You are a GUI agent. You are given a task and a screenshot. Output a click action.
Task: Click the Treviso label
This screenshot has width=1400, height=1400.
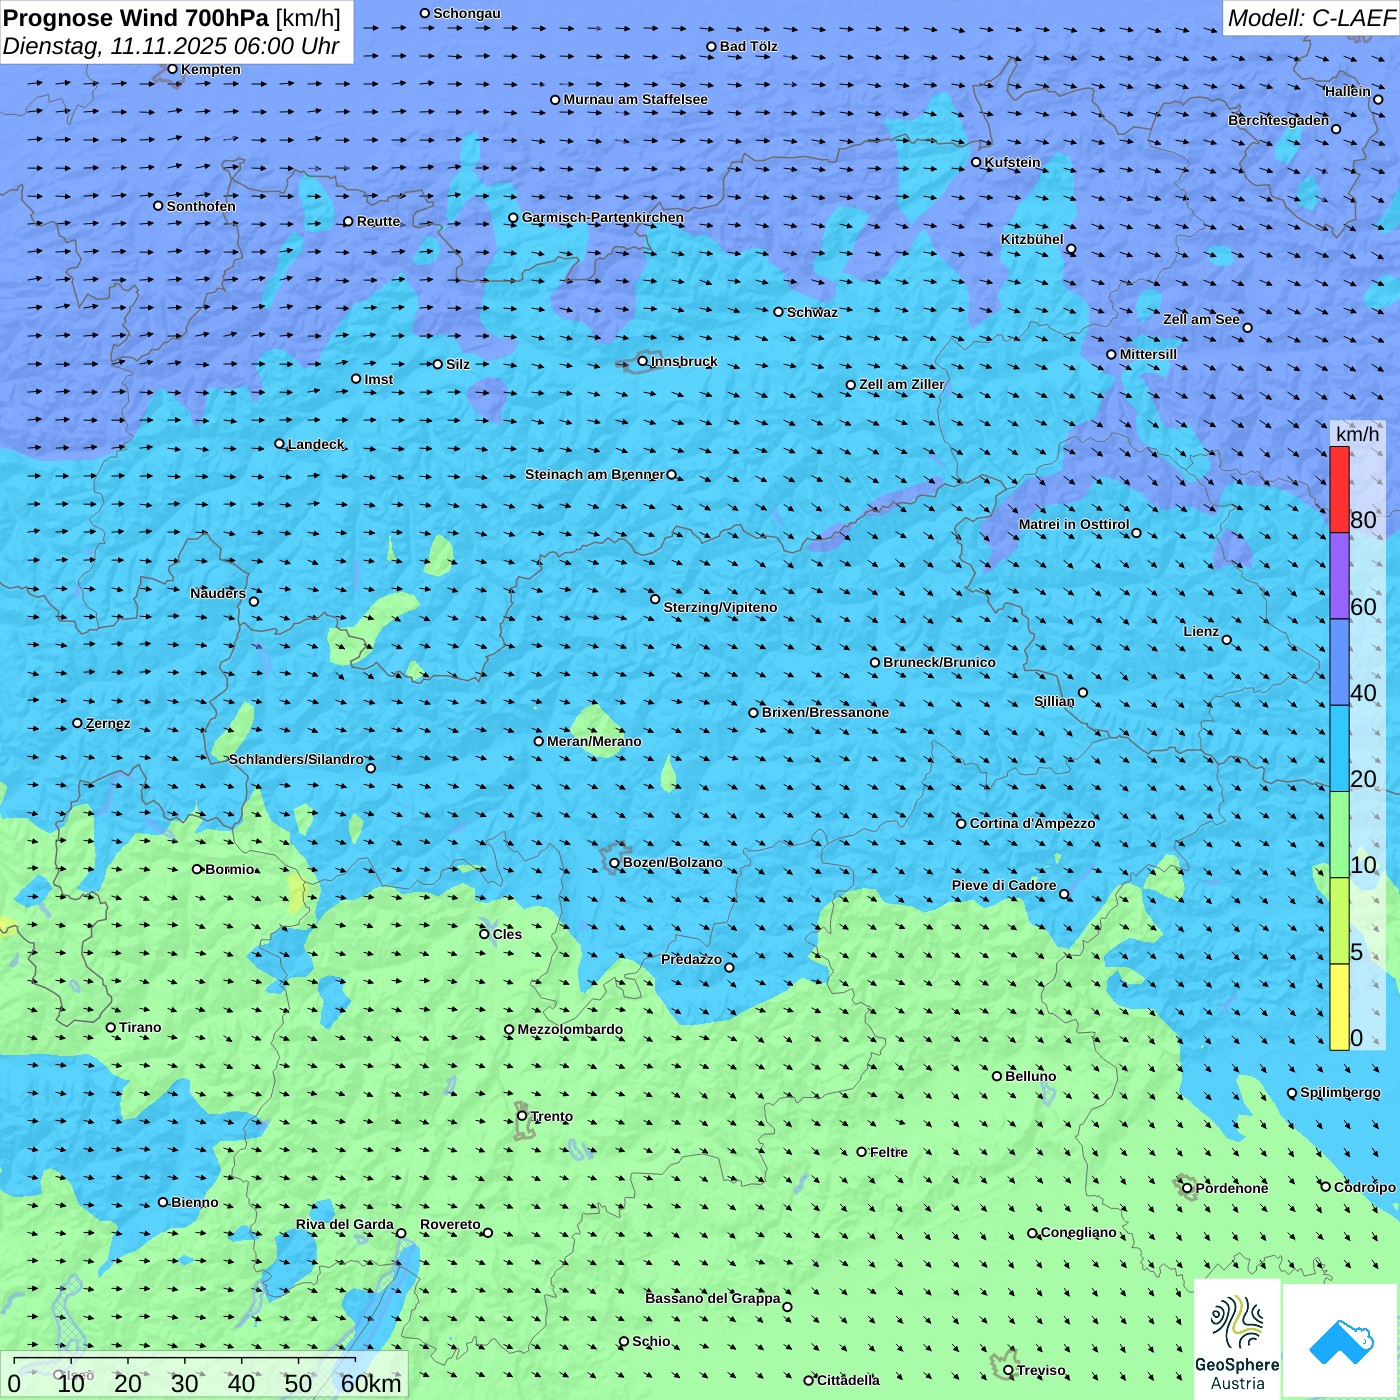coord(1041,1370)
